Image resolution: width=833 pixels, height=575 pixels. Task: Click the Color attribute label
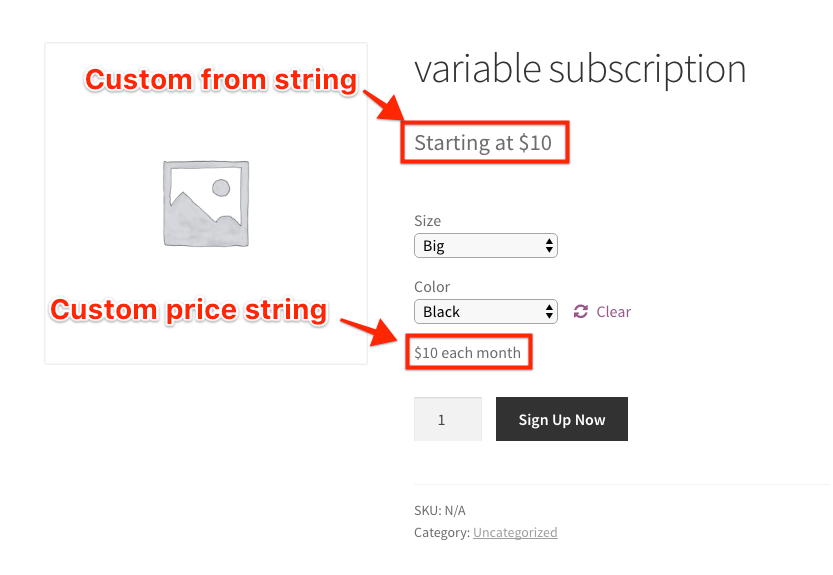pos(432,287)
